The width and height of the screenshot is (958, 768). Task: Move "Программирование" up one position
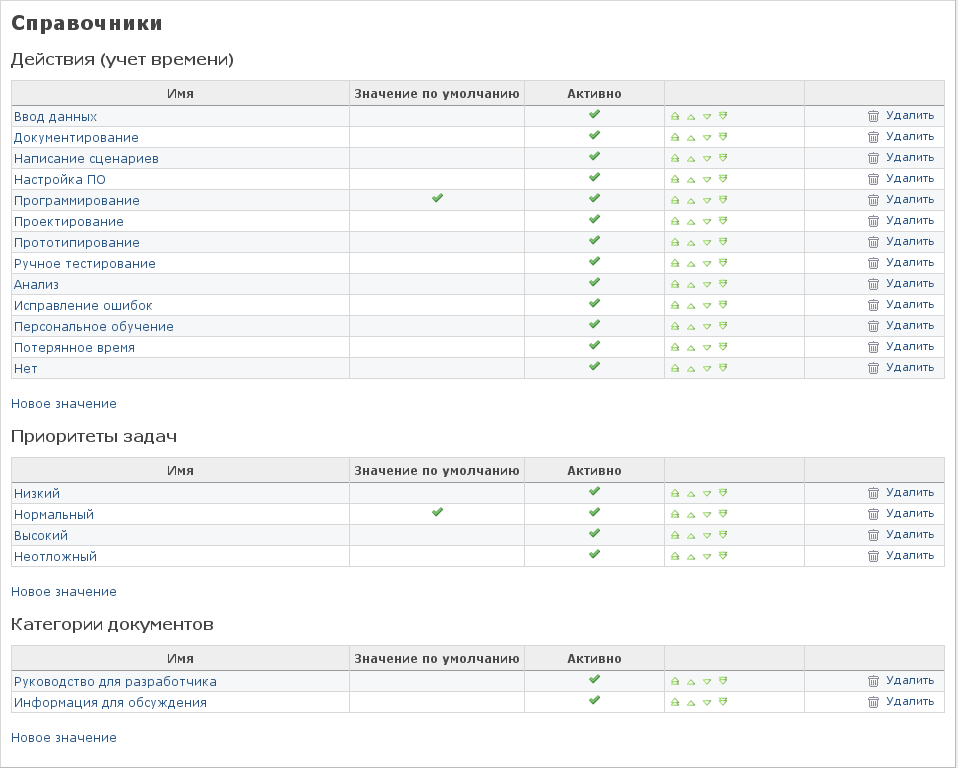[691, 200]
